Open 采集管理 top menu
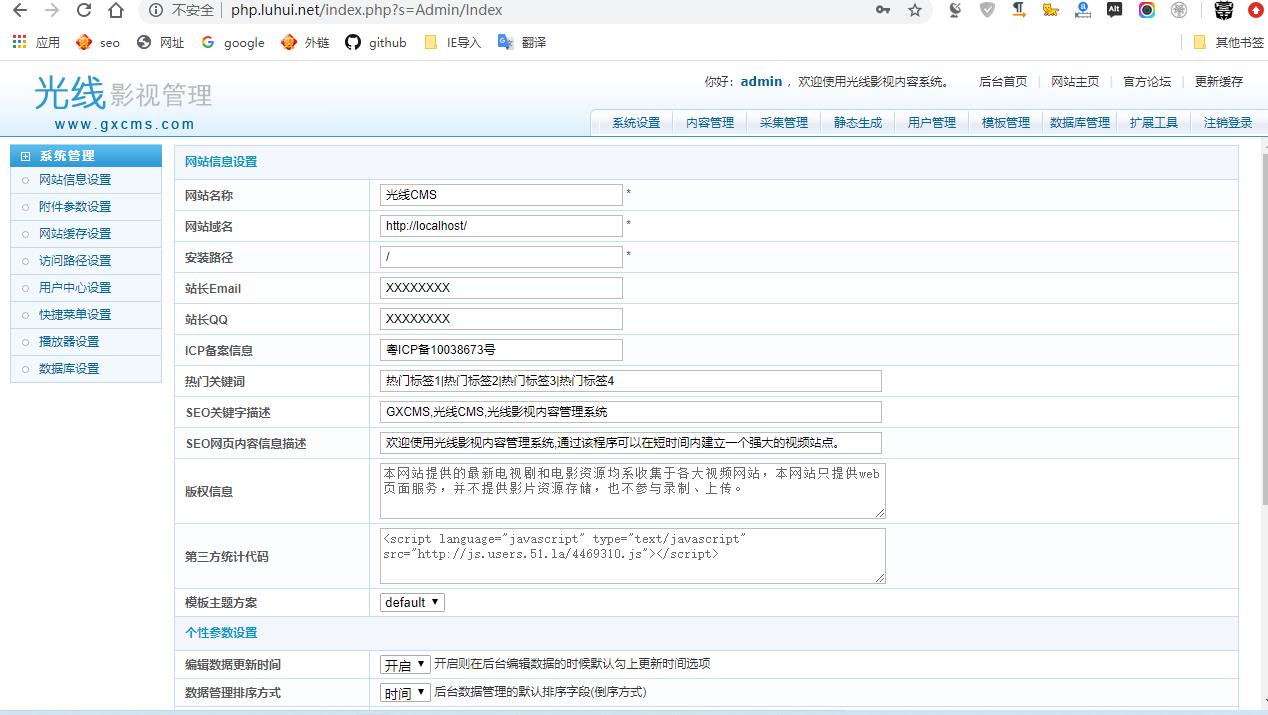 point(784,122)
